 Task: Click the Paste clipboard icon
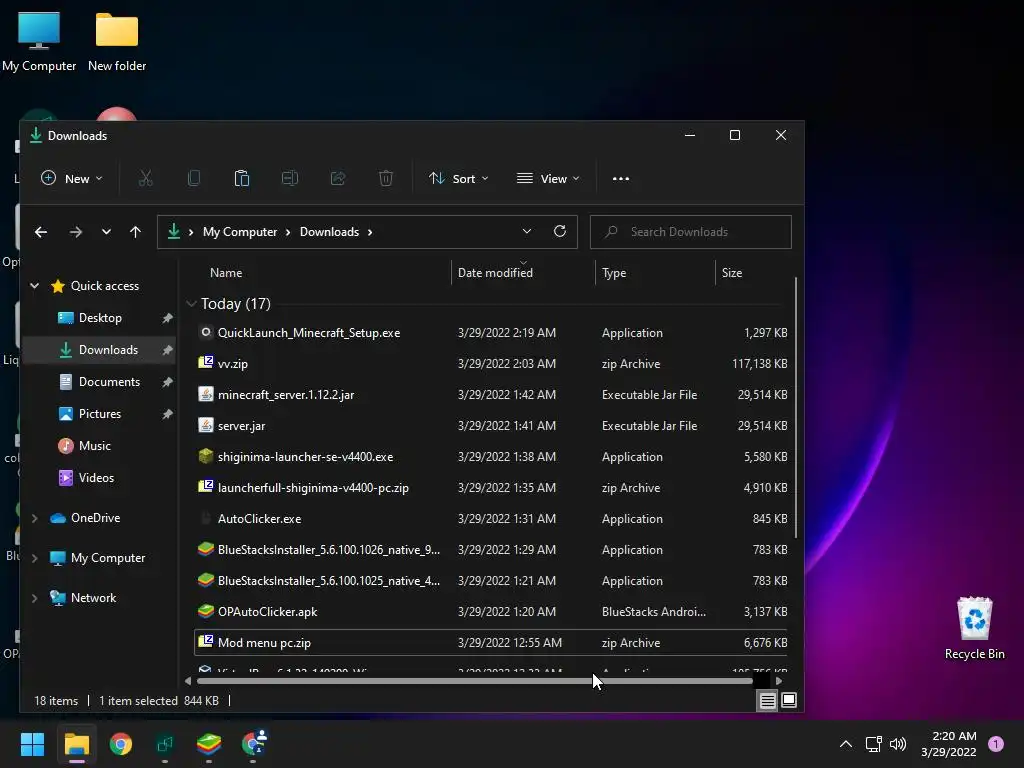coord(242,178)
